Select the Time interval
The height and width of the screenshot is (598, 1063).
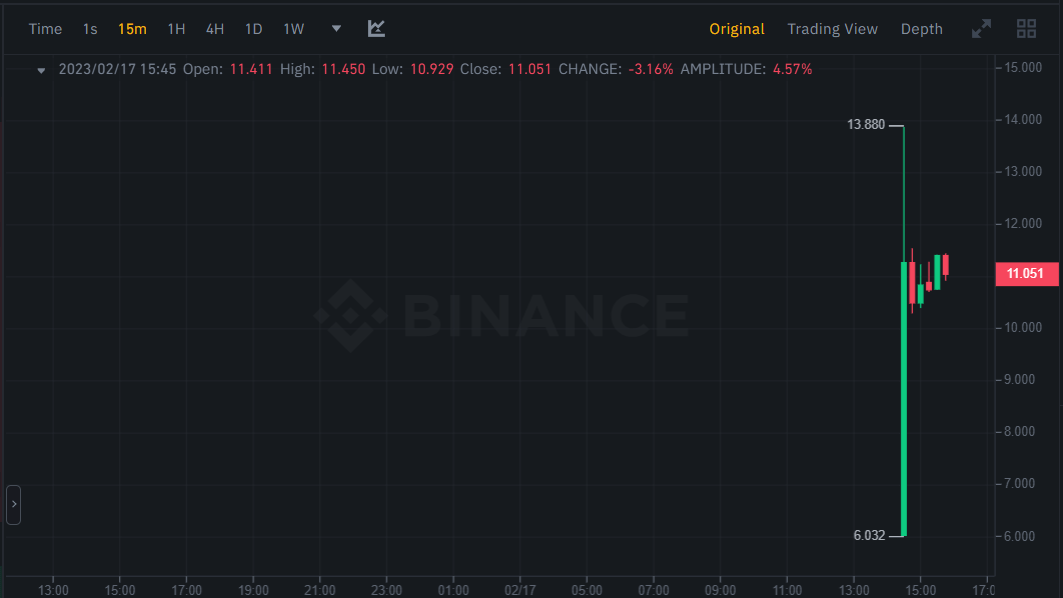coord(45,29)
